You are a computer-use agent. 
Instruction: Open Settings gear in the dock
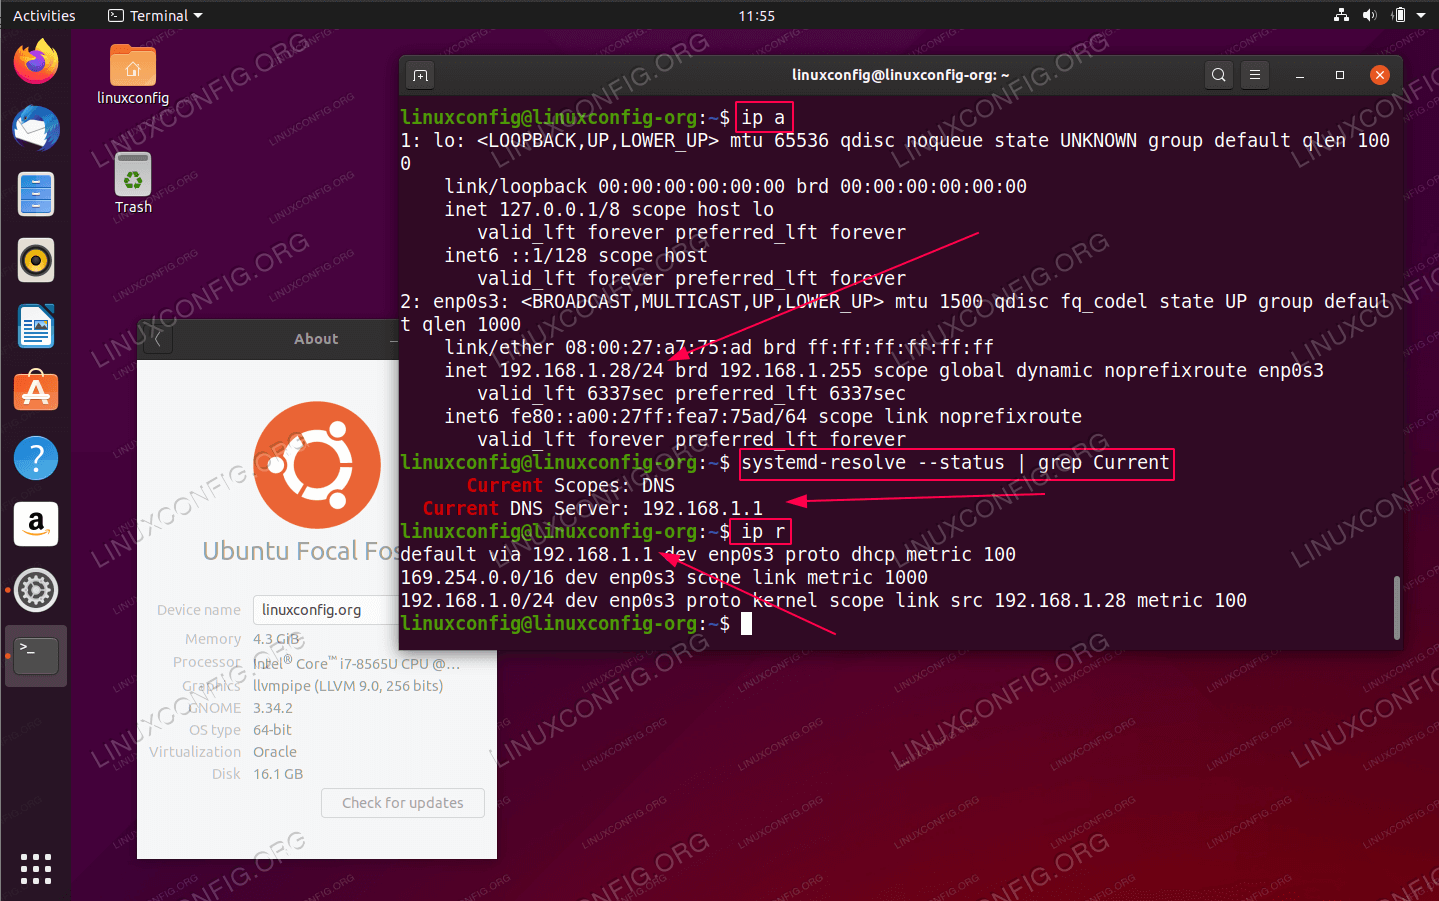pos(36,590)
